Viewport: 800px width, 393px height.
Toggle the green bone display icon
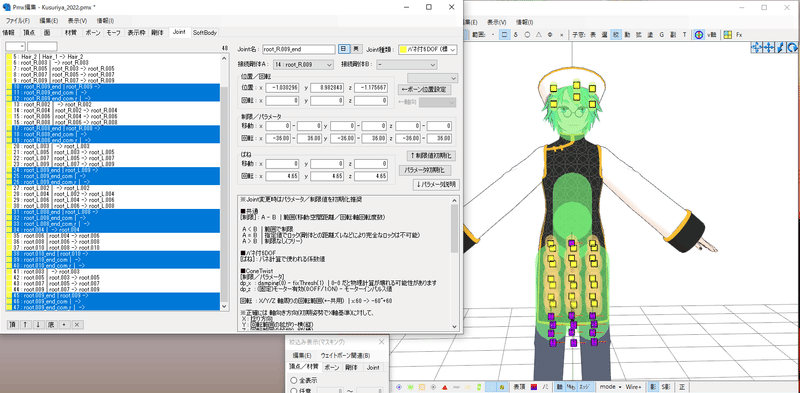coord(410,387)
